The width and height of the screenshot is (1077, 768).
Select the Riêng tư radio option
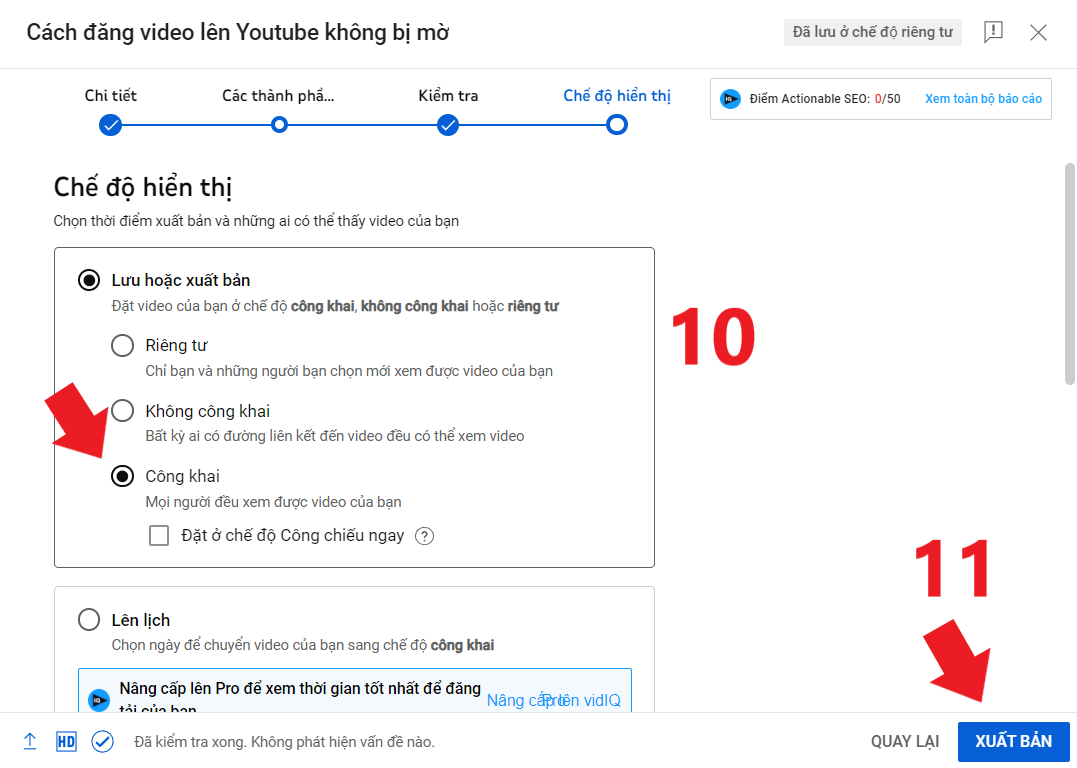pos(122,346)
